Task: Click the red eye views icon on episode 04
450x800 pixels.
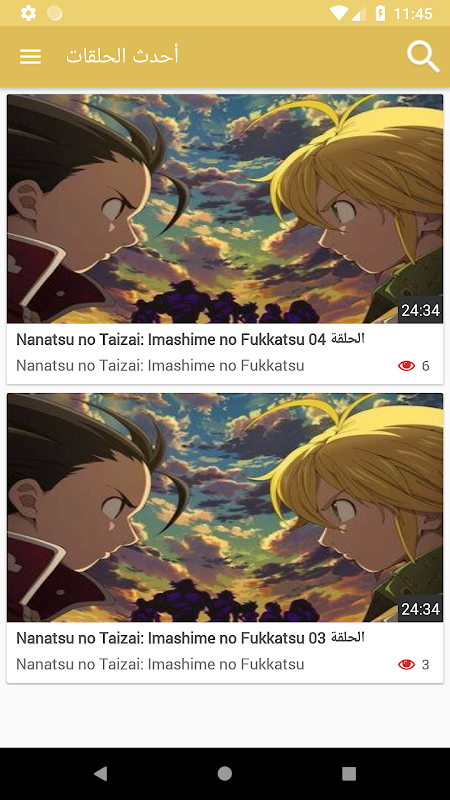Action: 407,365
